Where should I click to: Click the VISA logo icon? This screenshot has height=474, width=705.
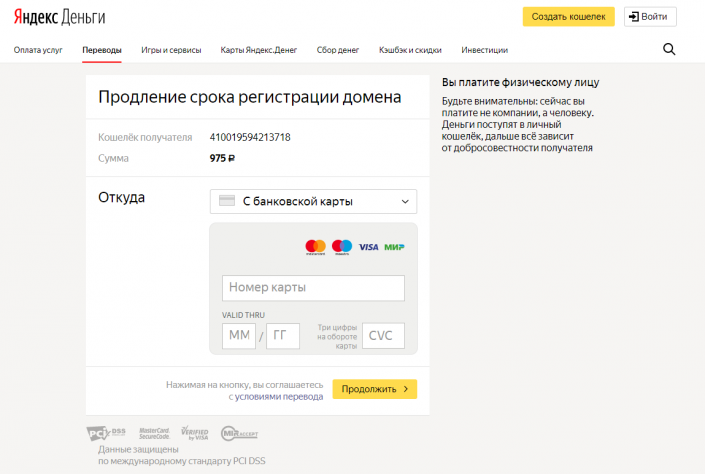click(x=368, y=246)
